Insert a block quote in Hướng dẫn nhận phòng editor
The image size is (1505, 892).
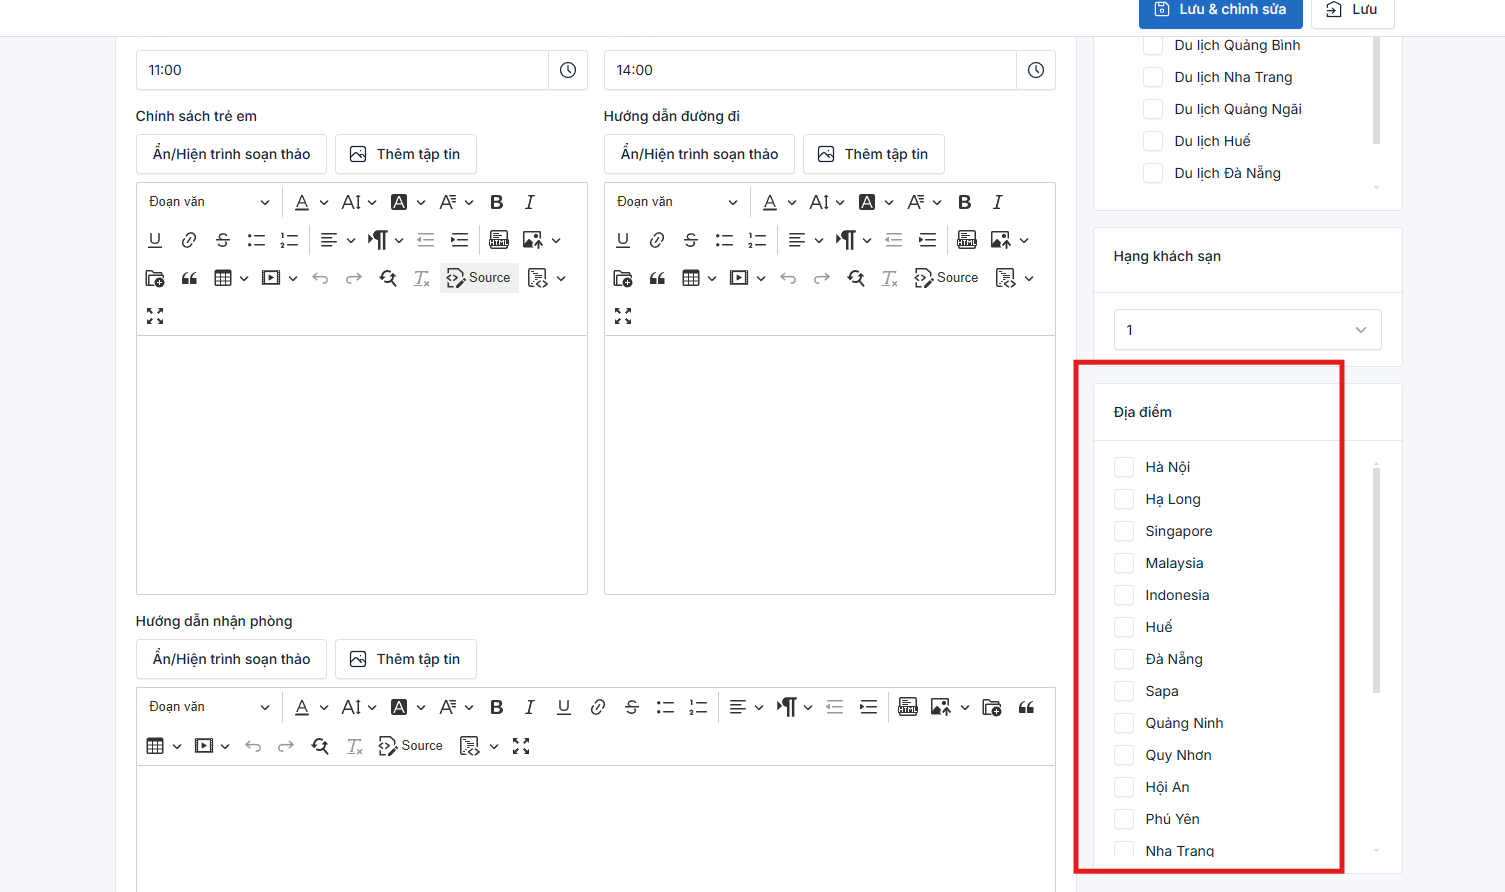tap(1026, 708)
